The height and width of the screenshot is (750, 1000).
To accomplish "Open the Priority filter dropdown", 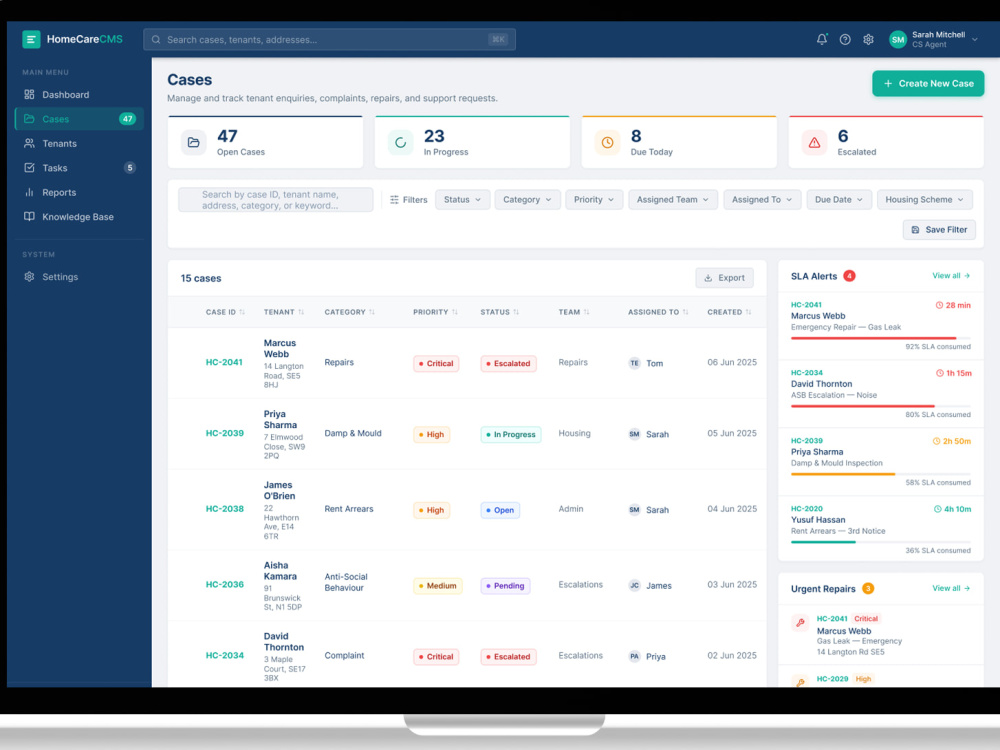I will point(594,200).
